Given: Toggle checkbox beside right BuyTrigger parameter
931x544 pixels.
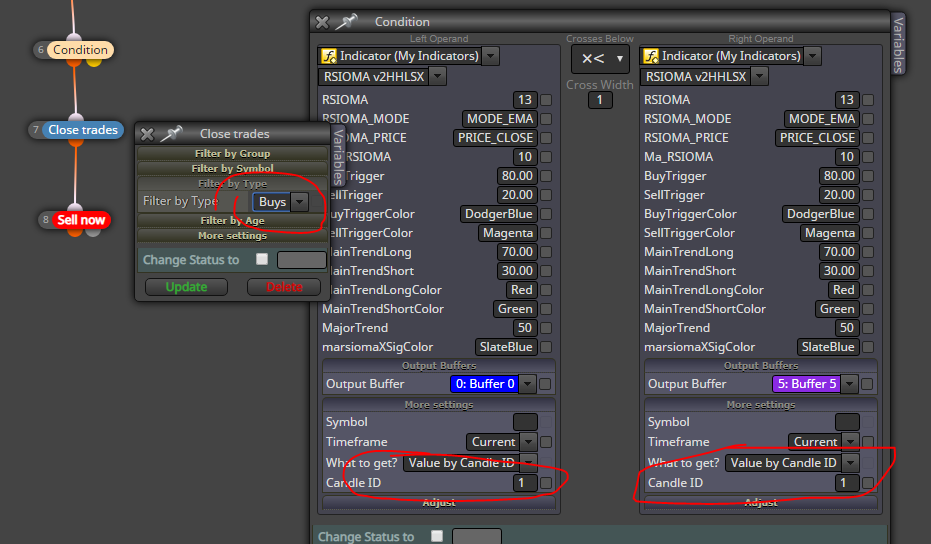Looking at the screenshot, I should (867, 176).
